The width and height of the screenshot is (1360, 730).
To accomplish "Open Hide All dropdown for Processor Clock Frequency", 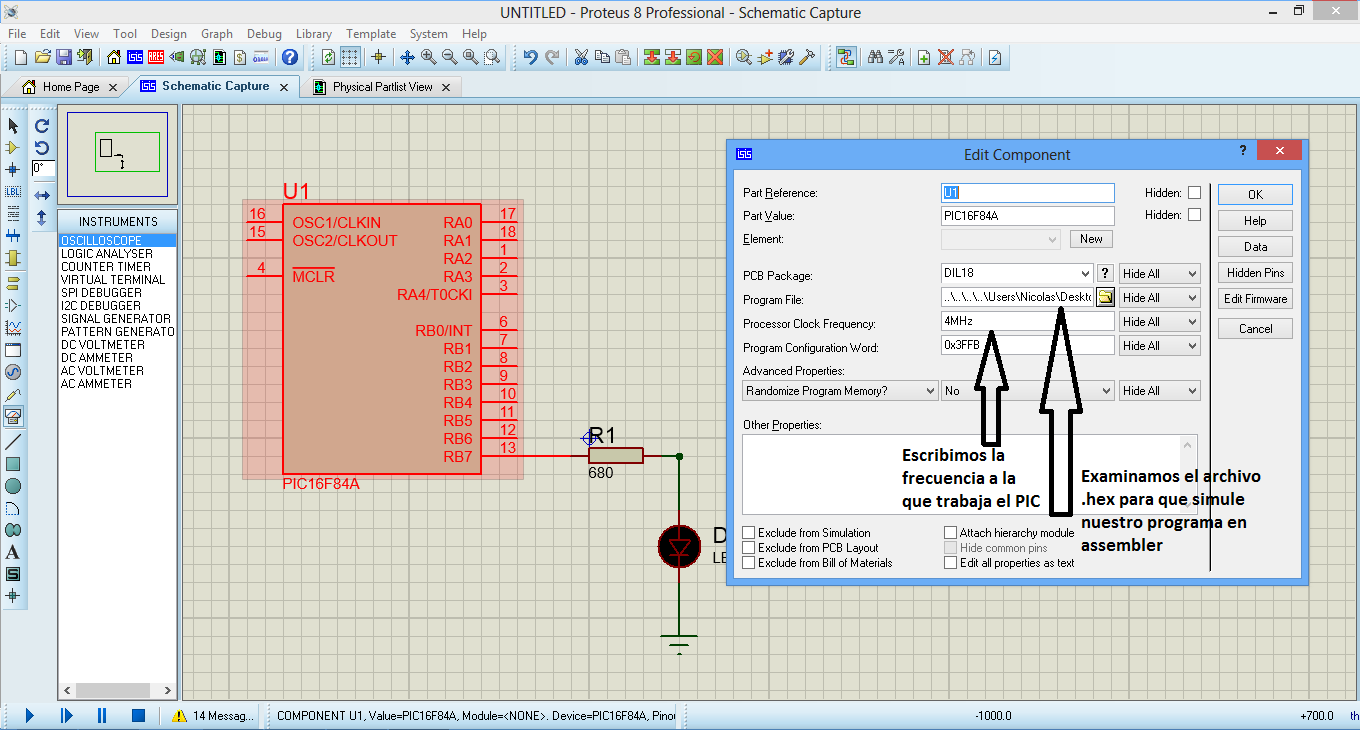I will tap(1159, 322).
